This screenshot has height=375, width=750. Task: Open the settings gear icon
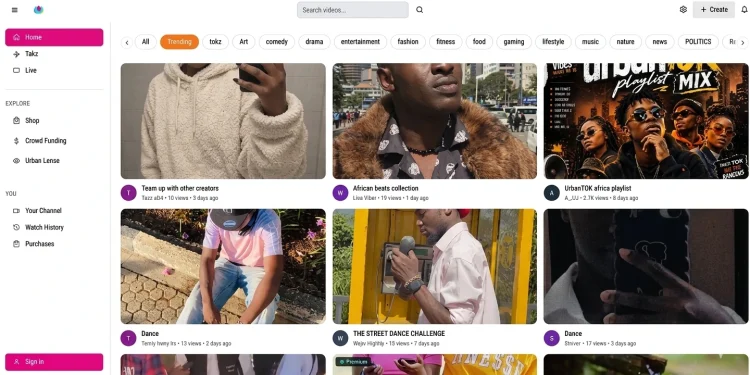[683, 10]
